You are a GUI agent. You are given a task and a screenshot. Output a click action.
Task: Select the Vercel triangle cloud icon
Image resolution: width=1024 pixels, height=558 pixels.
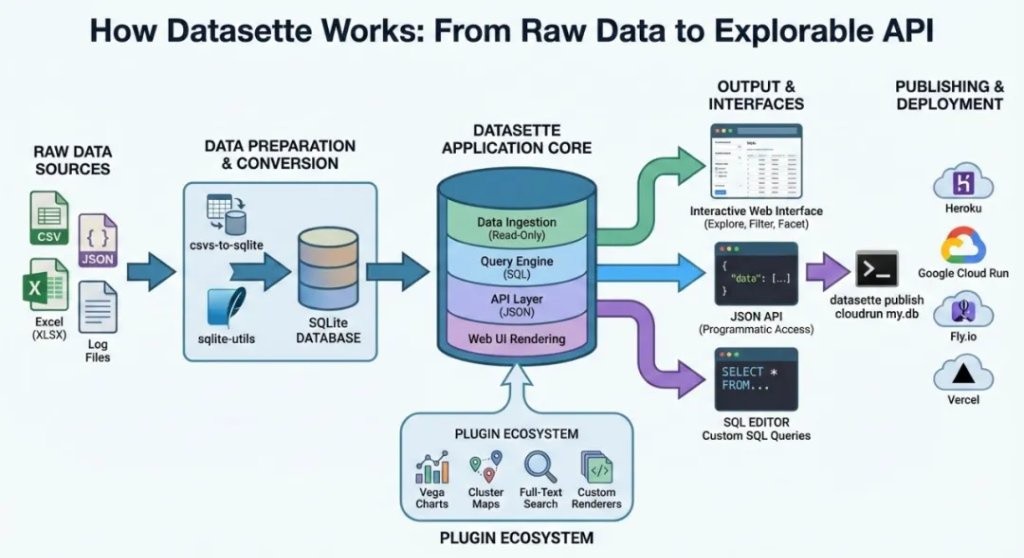point(963,373)
